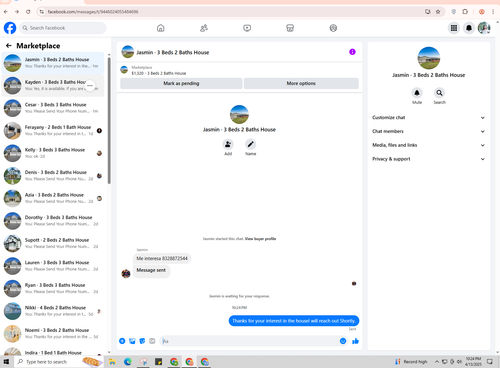Show hidden system tray icons chevron
500x368 pixels.
click(436, 362)
